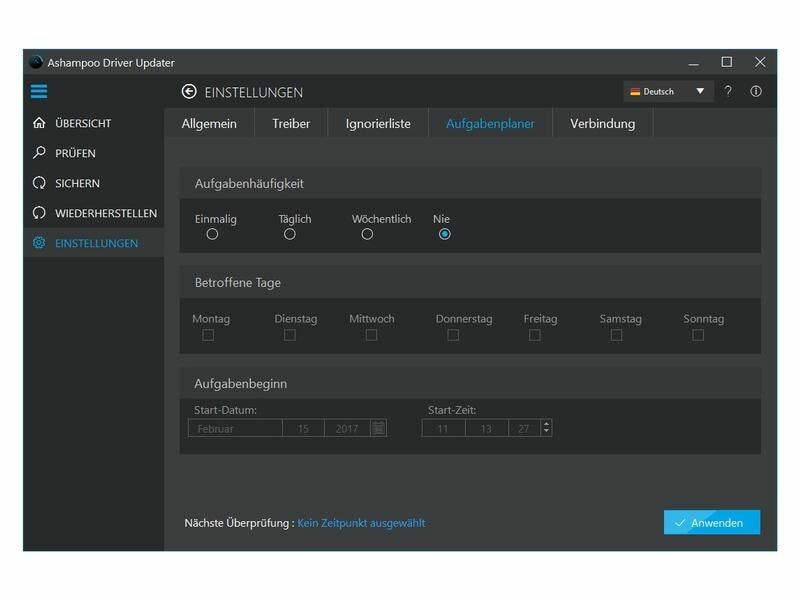Open Prüfen via the magnifier icon
Viewport: 800px width, 600px height.
click(x=39, y=153)
